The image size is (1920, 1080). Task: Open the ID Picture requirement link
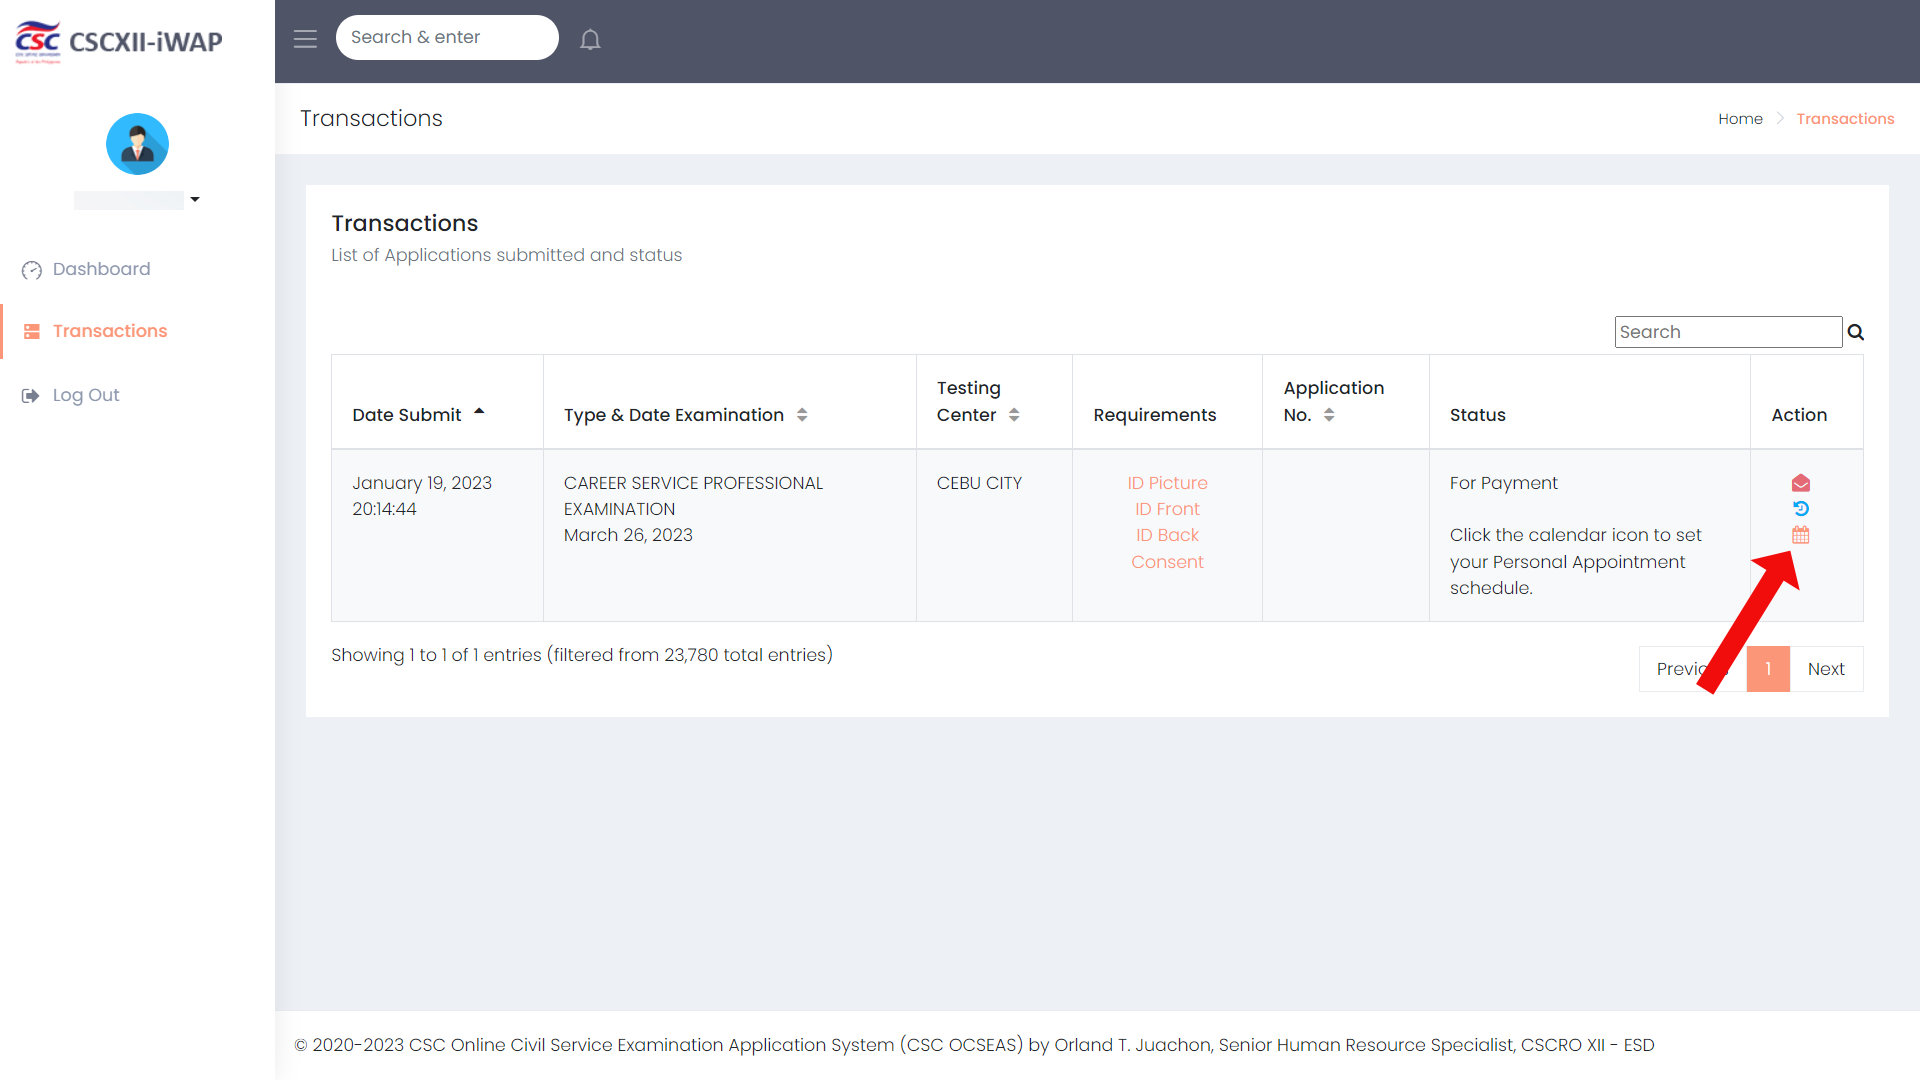pos(1167,483)
